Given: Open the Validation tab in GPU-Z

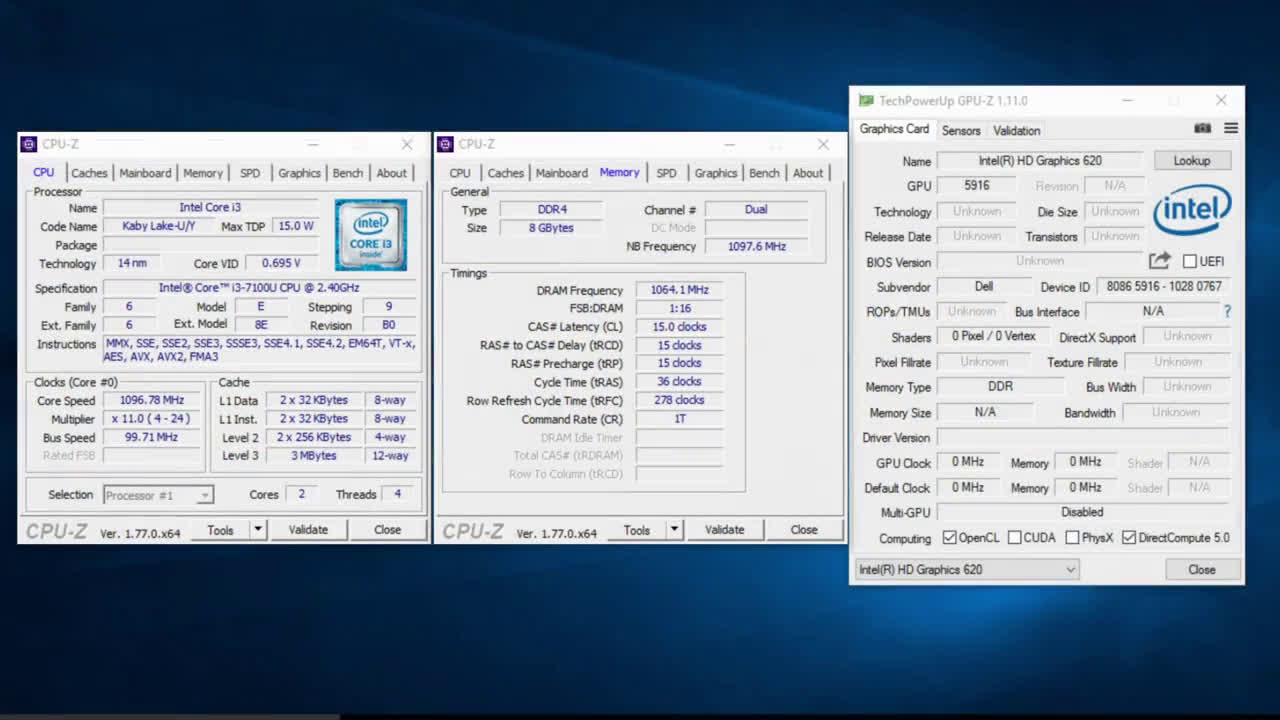Looking at the screenshot, I should click(x=1016, y=131).
